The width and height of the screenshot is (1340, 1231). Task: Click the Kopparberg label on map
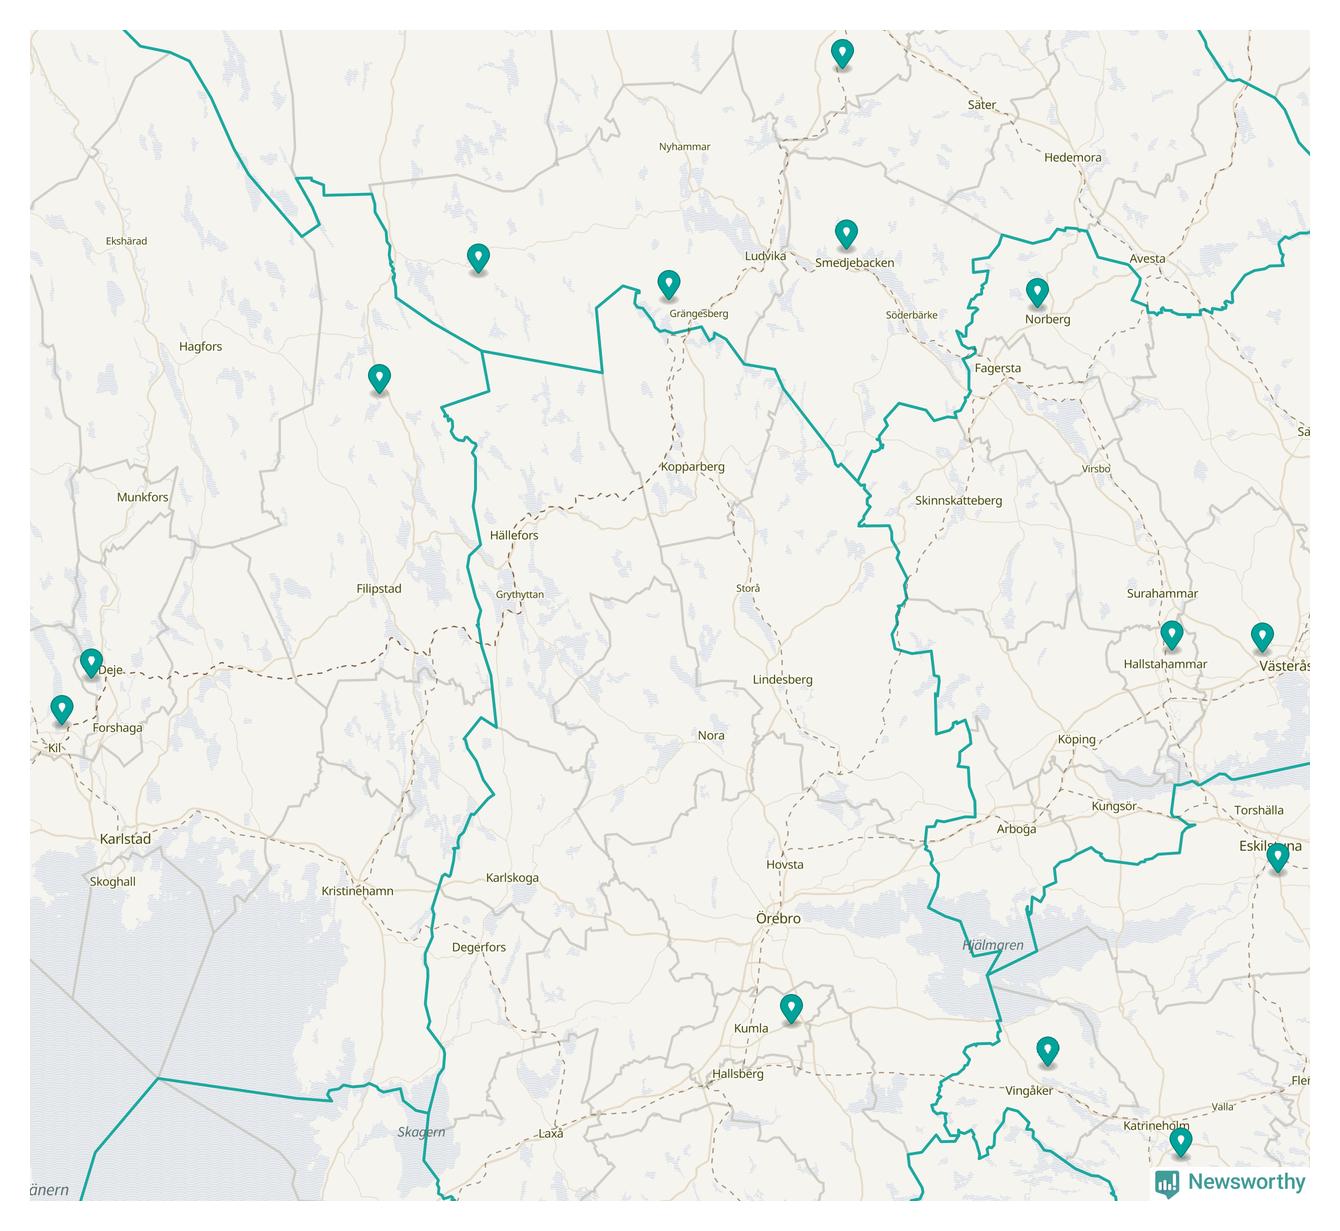point(692,467)
